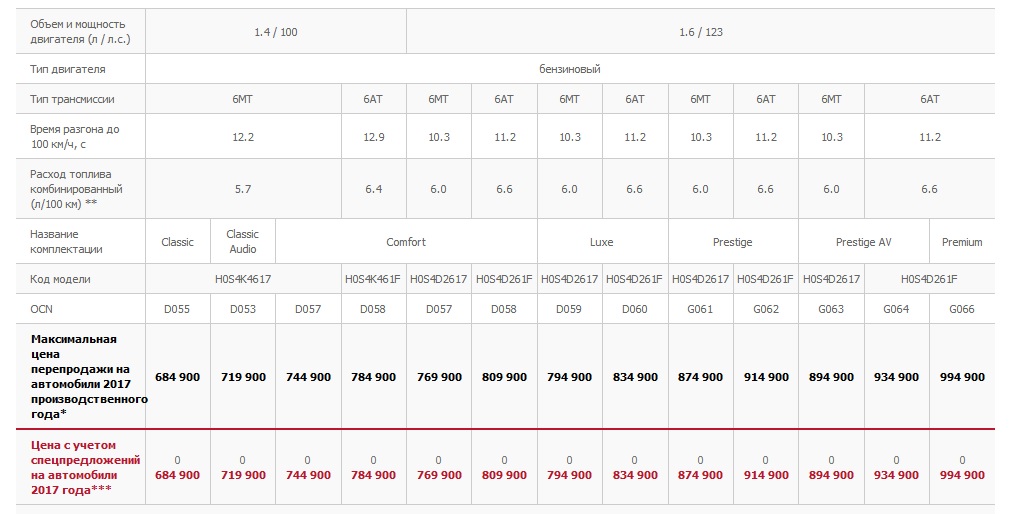Click model code H0S4K461F
Image resolution: width=1010 pixels, height=514 pixels.
click(373, 279)
